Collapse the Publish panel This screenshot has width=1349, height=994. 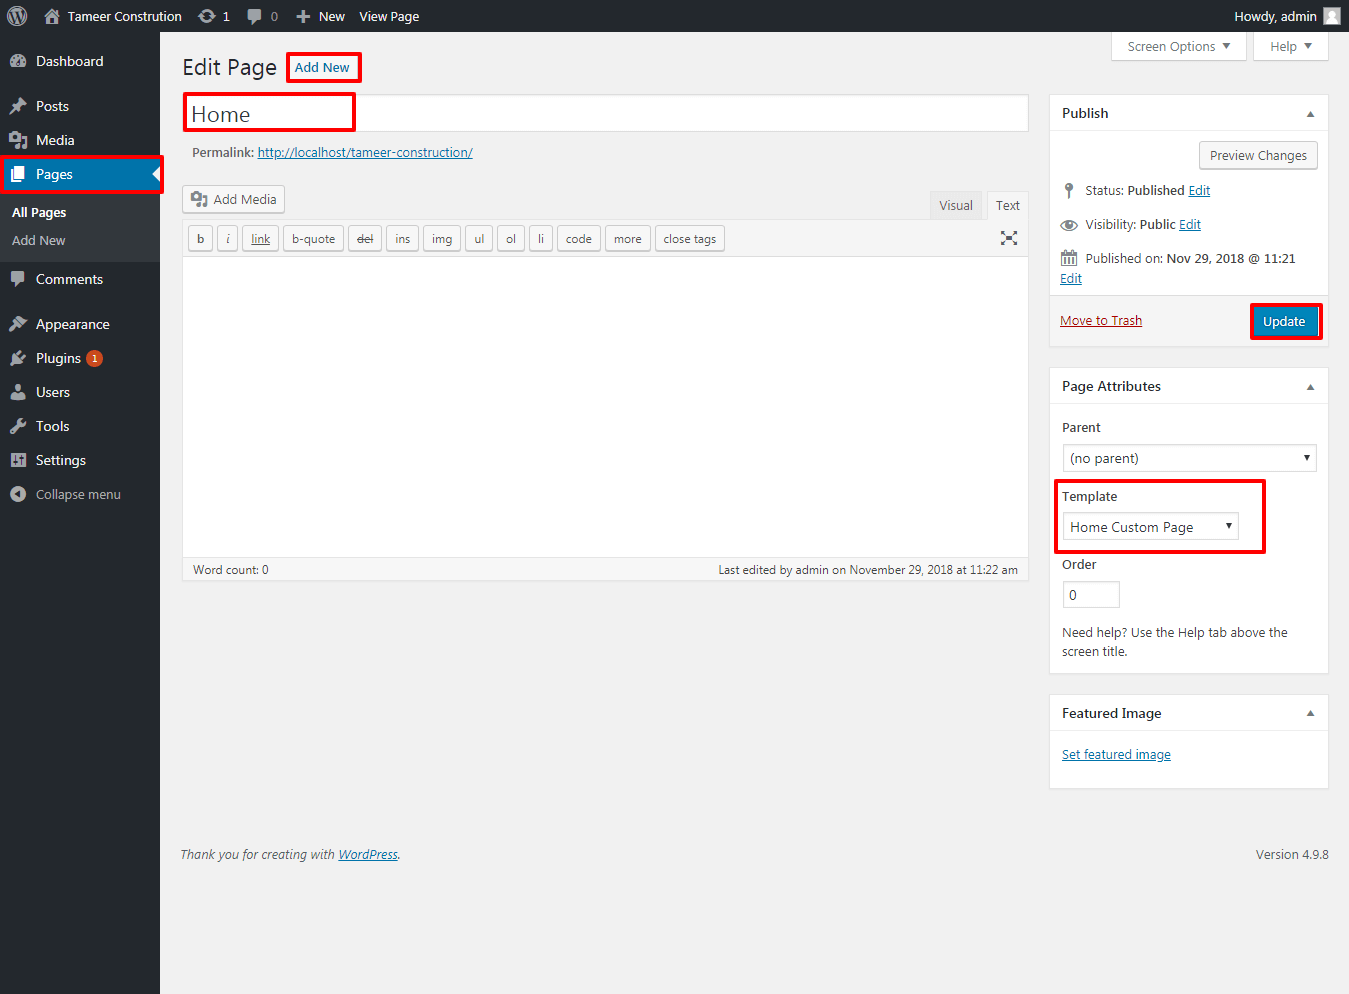click(1310, 114)
